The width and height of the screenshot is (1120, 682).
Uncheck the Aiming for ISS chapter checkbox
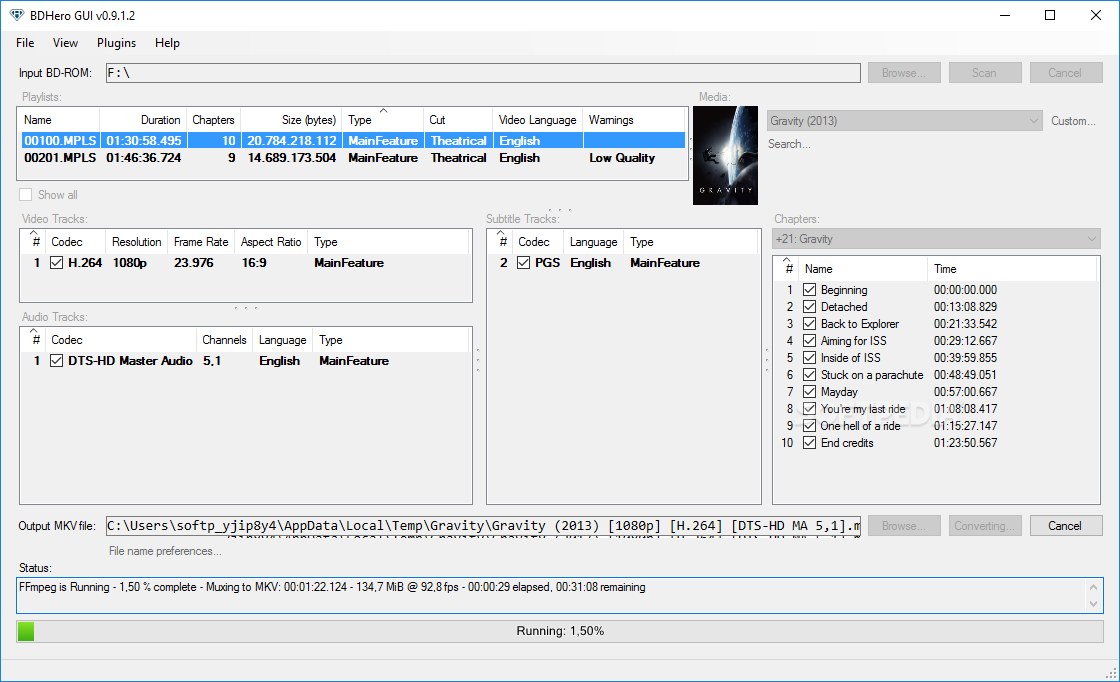(x=809, y=341)
